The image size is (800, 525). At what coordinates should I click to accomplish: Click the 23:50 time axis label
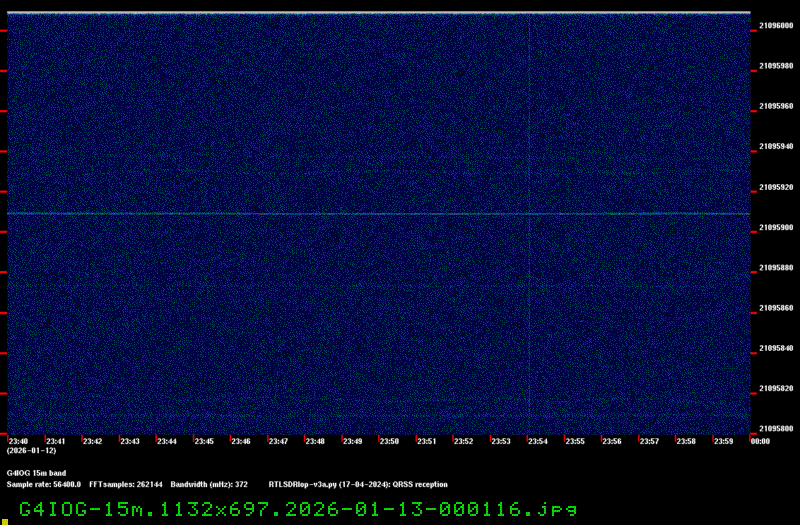(x=389, y=441)
